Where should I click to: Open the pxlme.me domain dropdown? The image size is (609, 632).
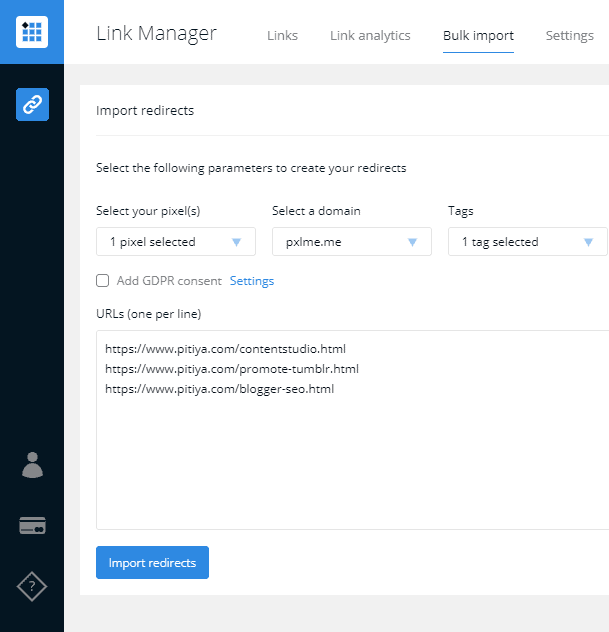pos(351,242)
